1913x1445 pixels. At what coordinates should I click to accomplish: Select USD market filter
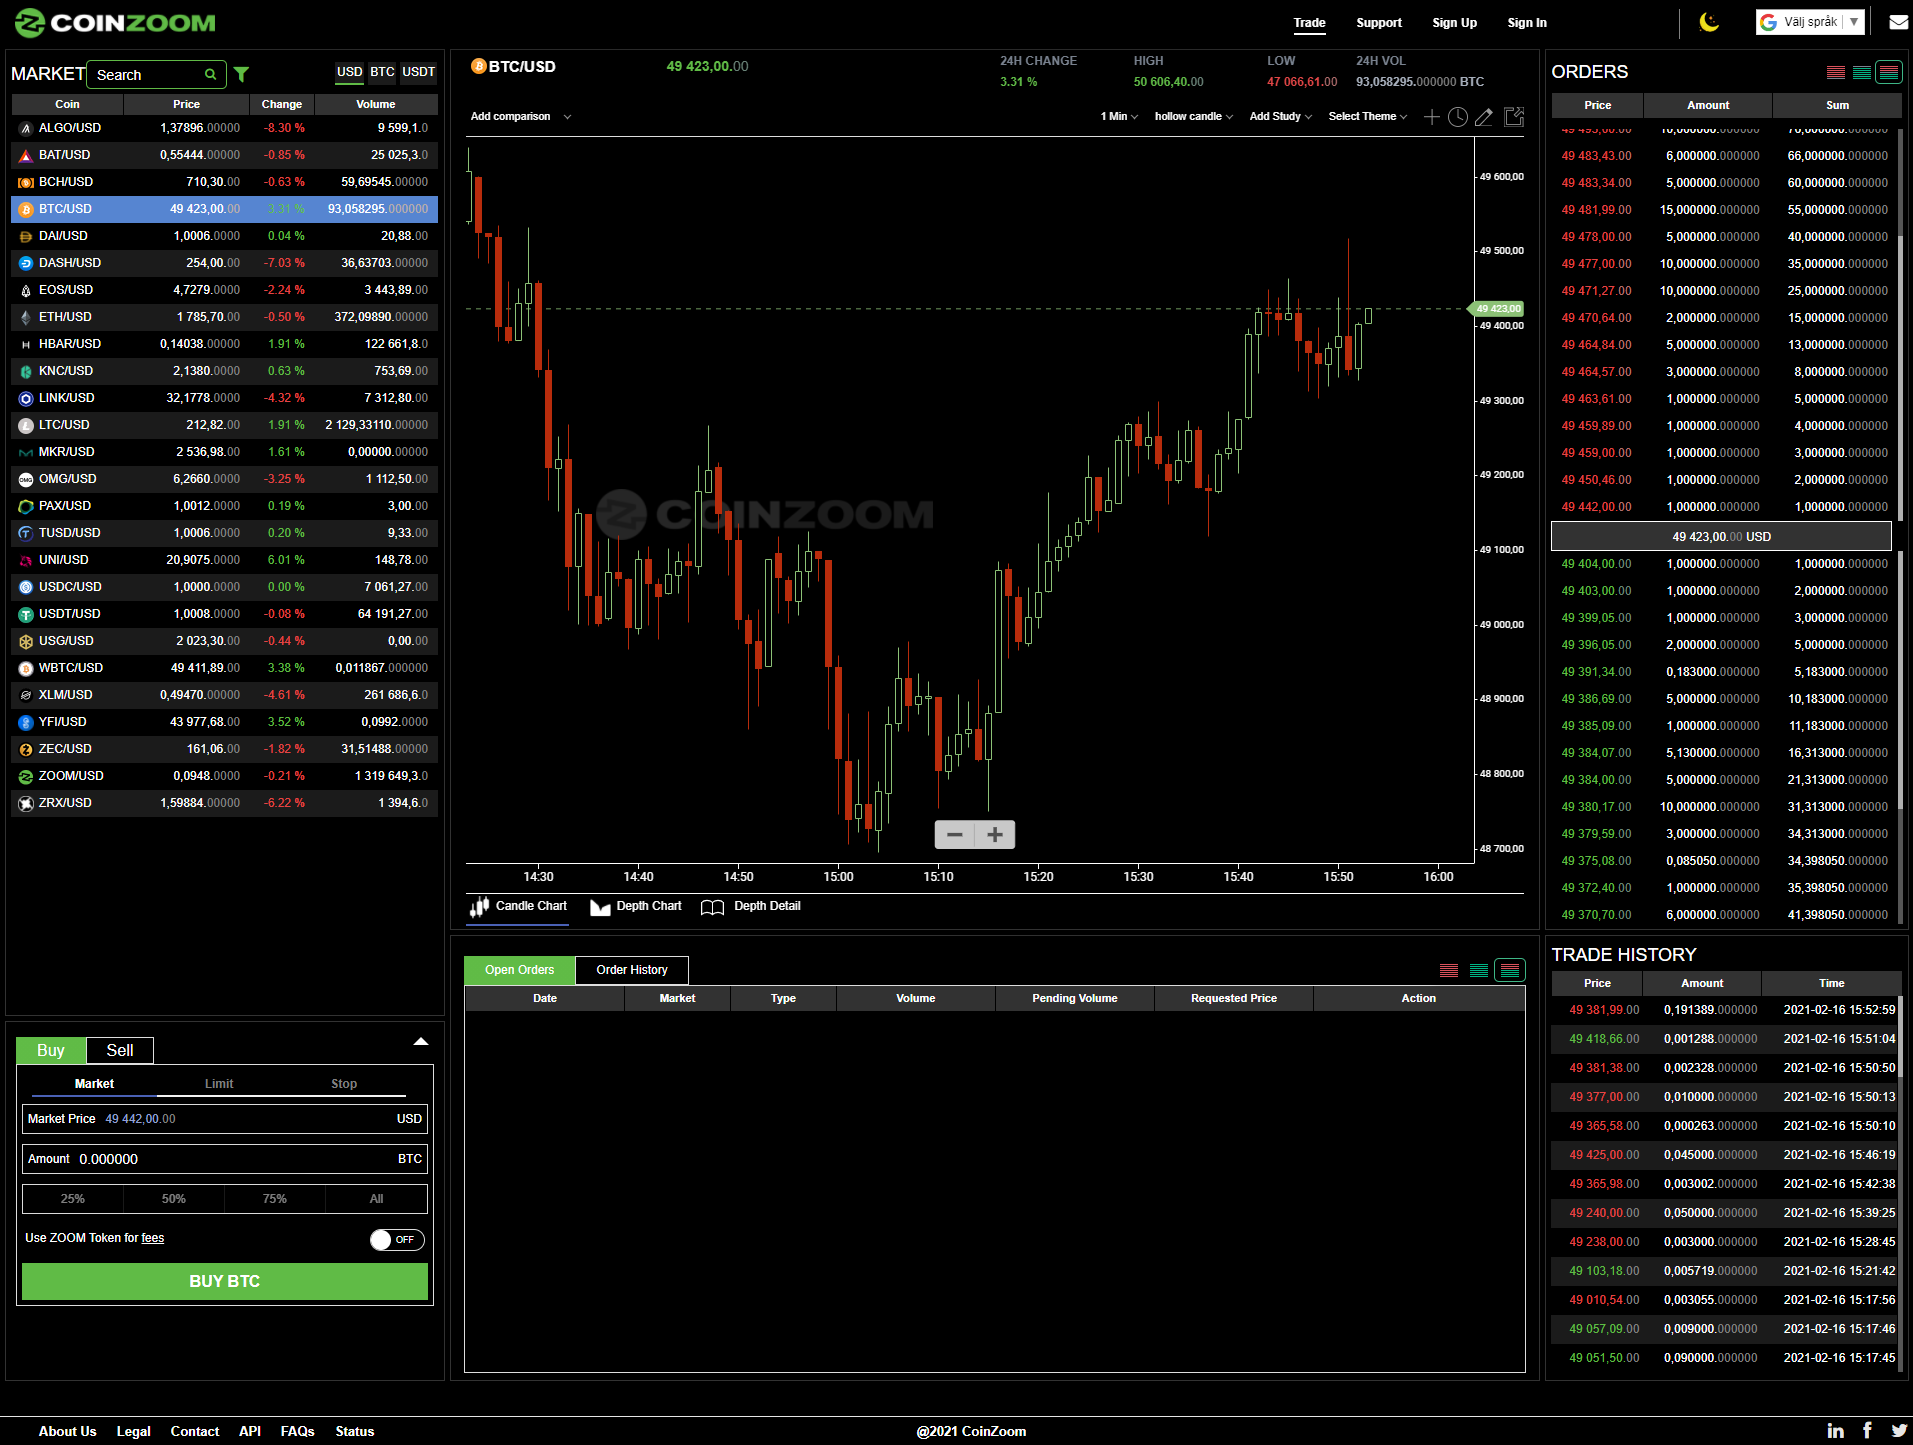(x=350, y=72)
